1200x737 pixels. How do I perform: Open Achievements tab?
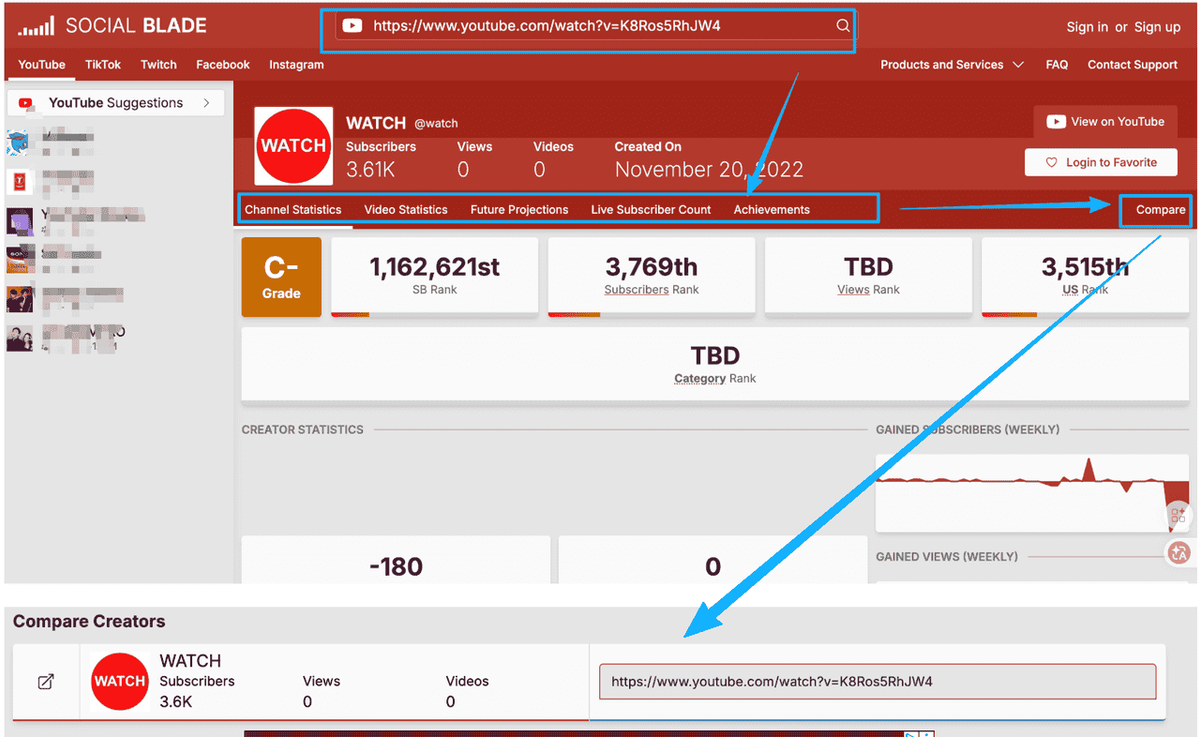point(772,209)
